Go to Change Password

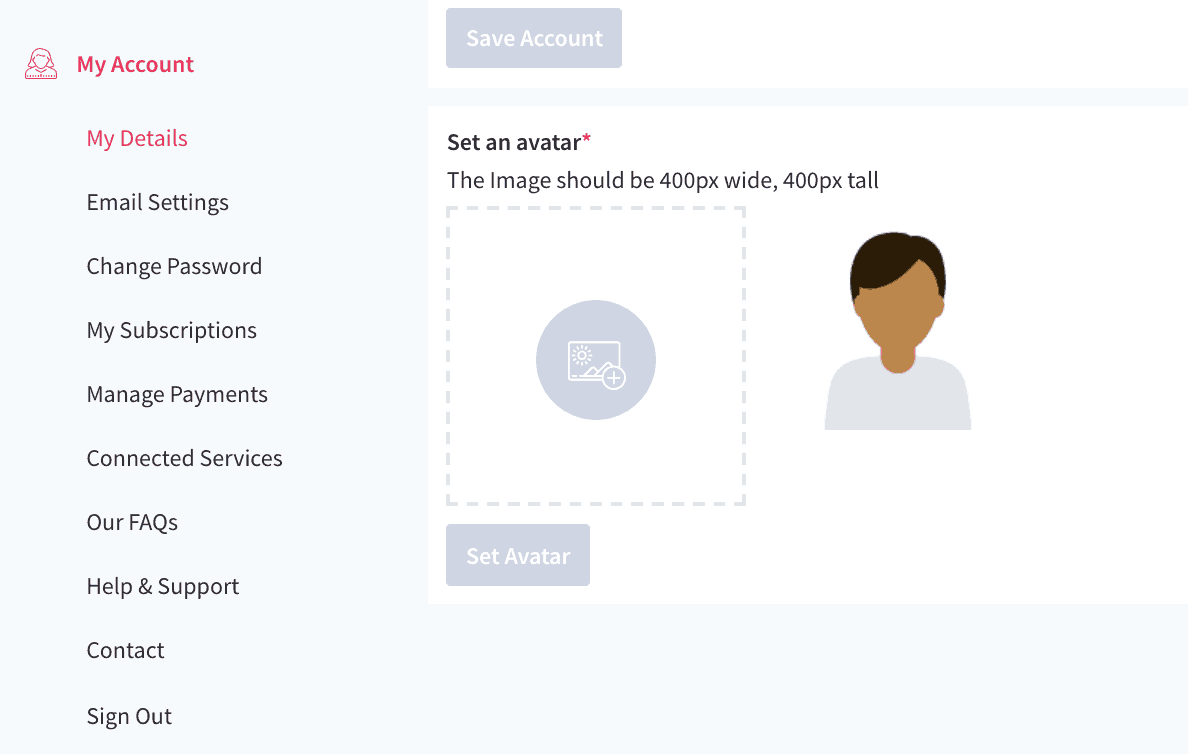(174, 266)
